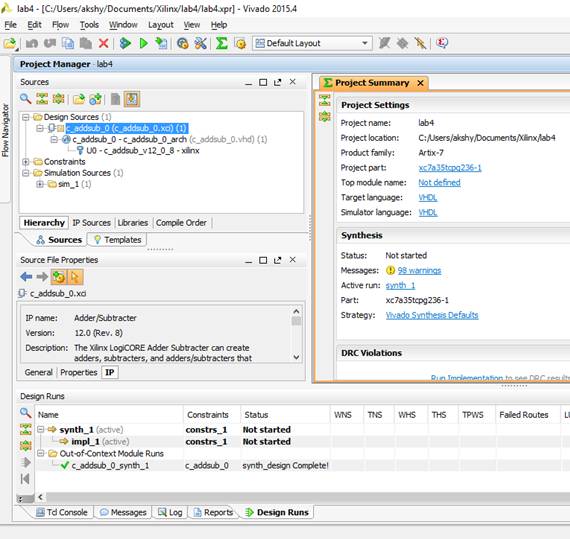
Task: Toggle the auto-update icon in Source File Properties
Action: coord(59,277)
